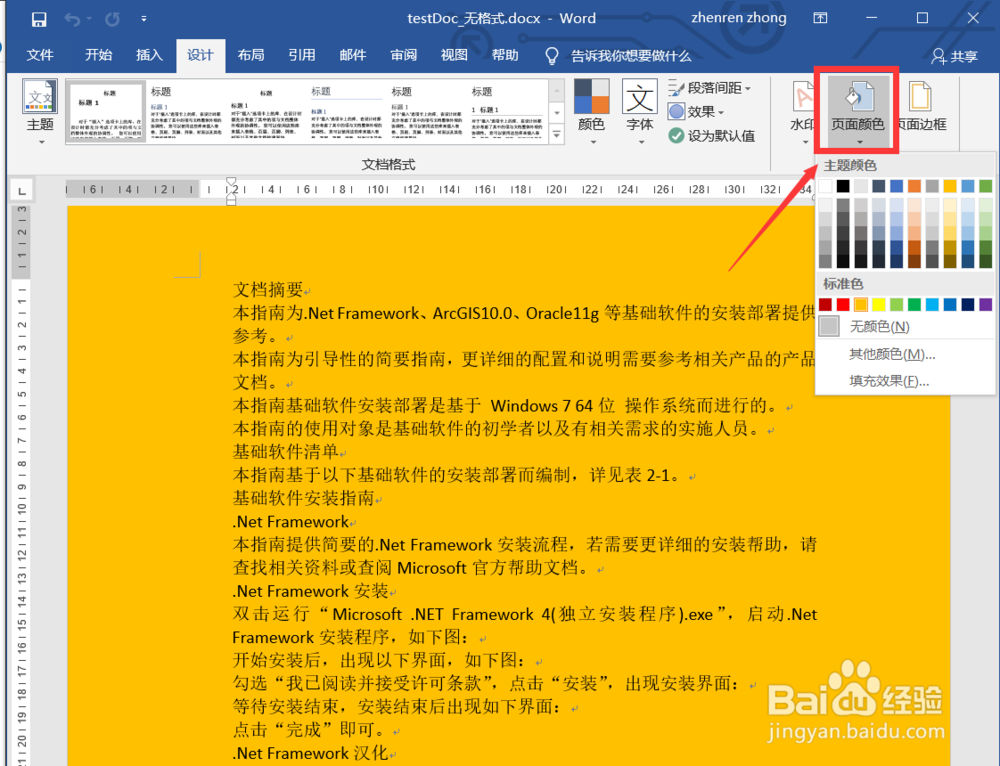Pick standard yellow color swatch
The width and height of the screenshot is (1000, 766).
coord(879,304)
